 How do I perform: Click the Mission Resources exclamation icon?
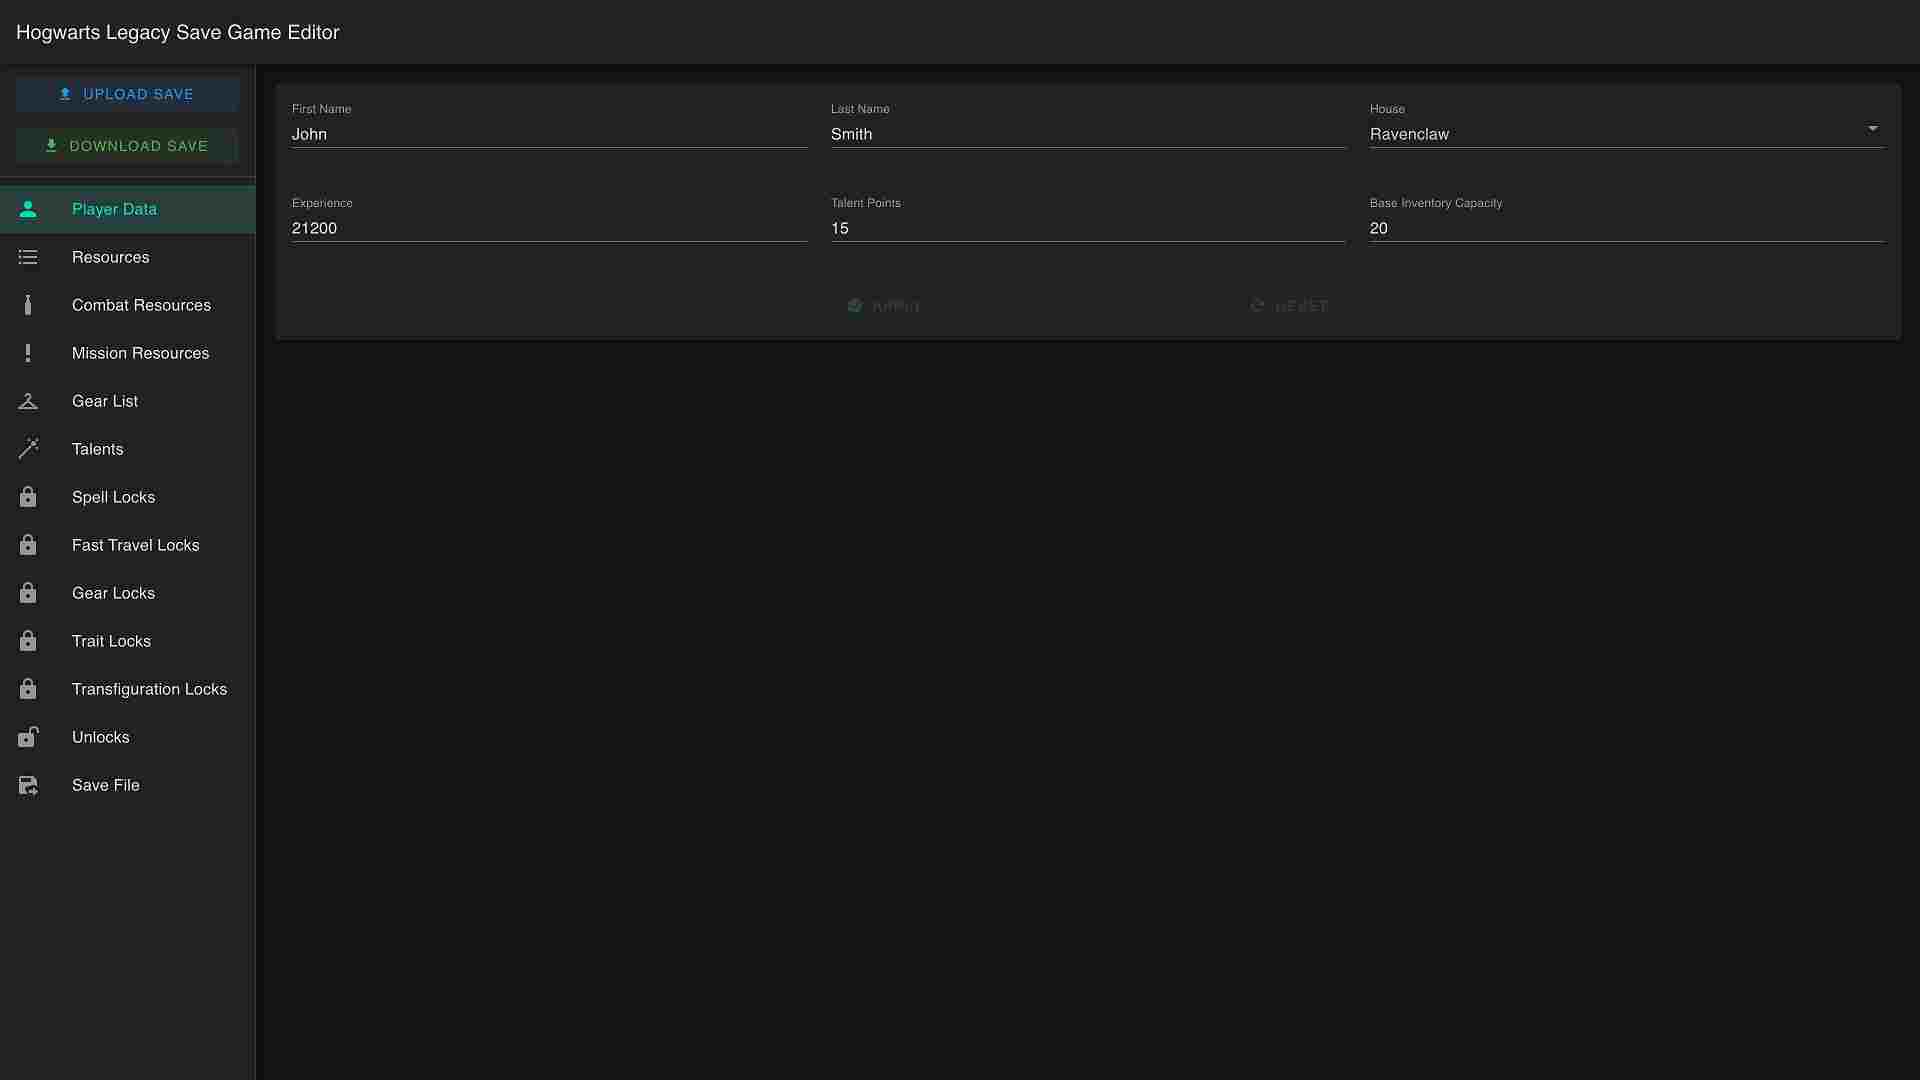(28, 353)
